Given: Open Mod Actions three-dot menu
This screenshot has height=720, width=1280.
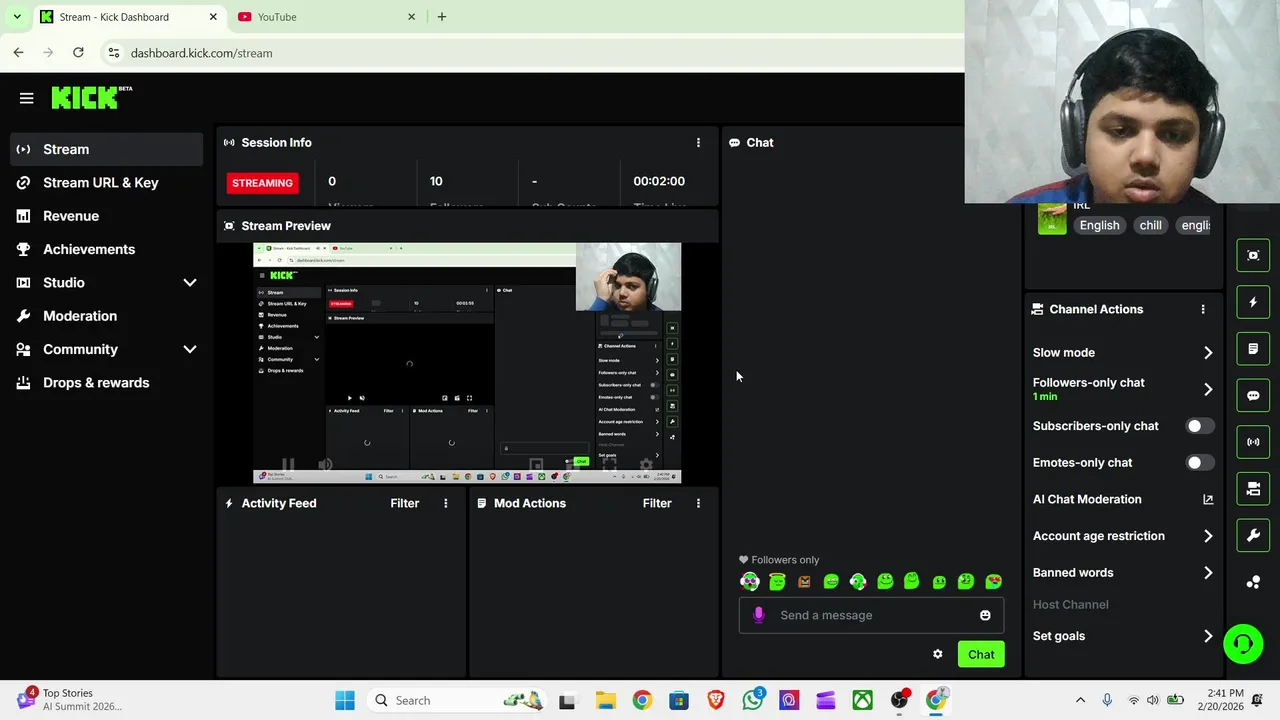Looking at the screenshot, I should tap(698, 503).
